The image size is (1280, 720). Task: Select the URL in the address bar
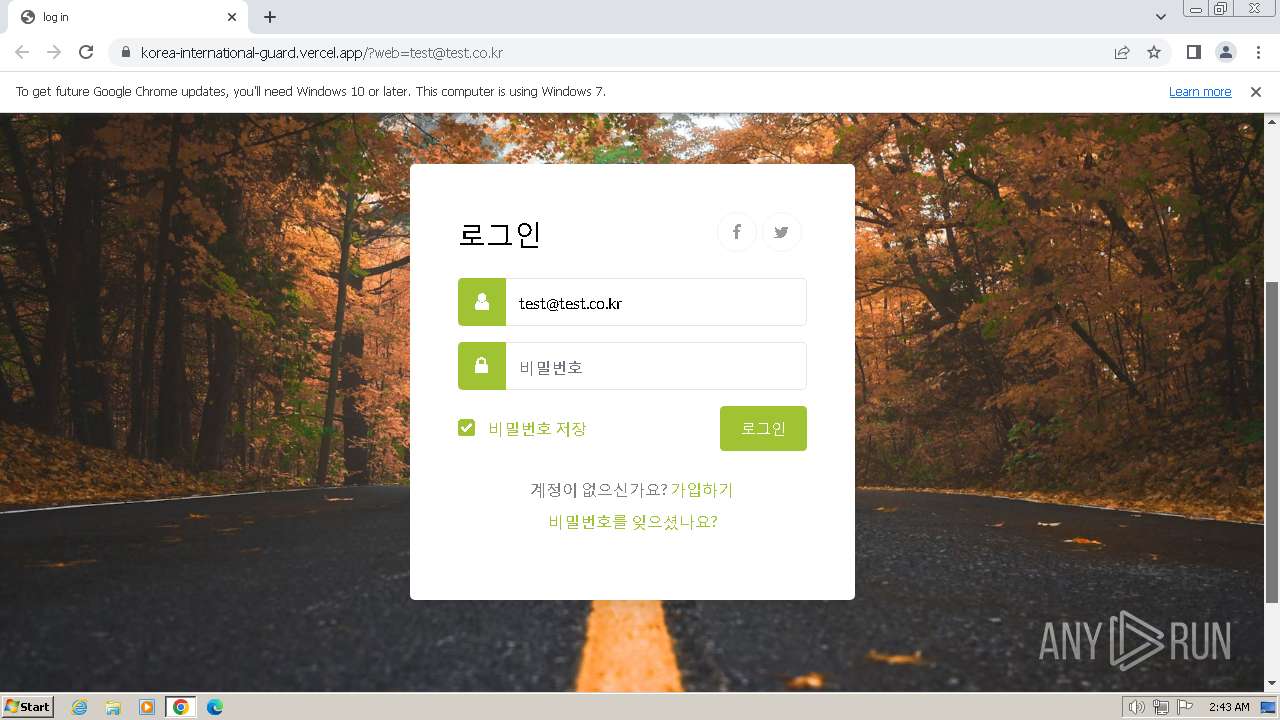click(321, 53)
